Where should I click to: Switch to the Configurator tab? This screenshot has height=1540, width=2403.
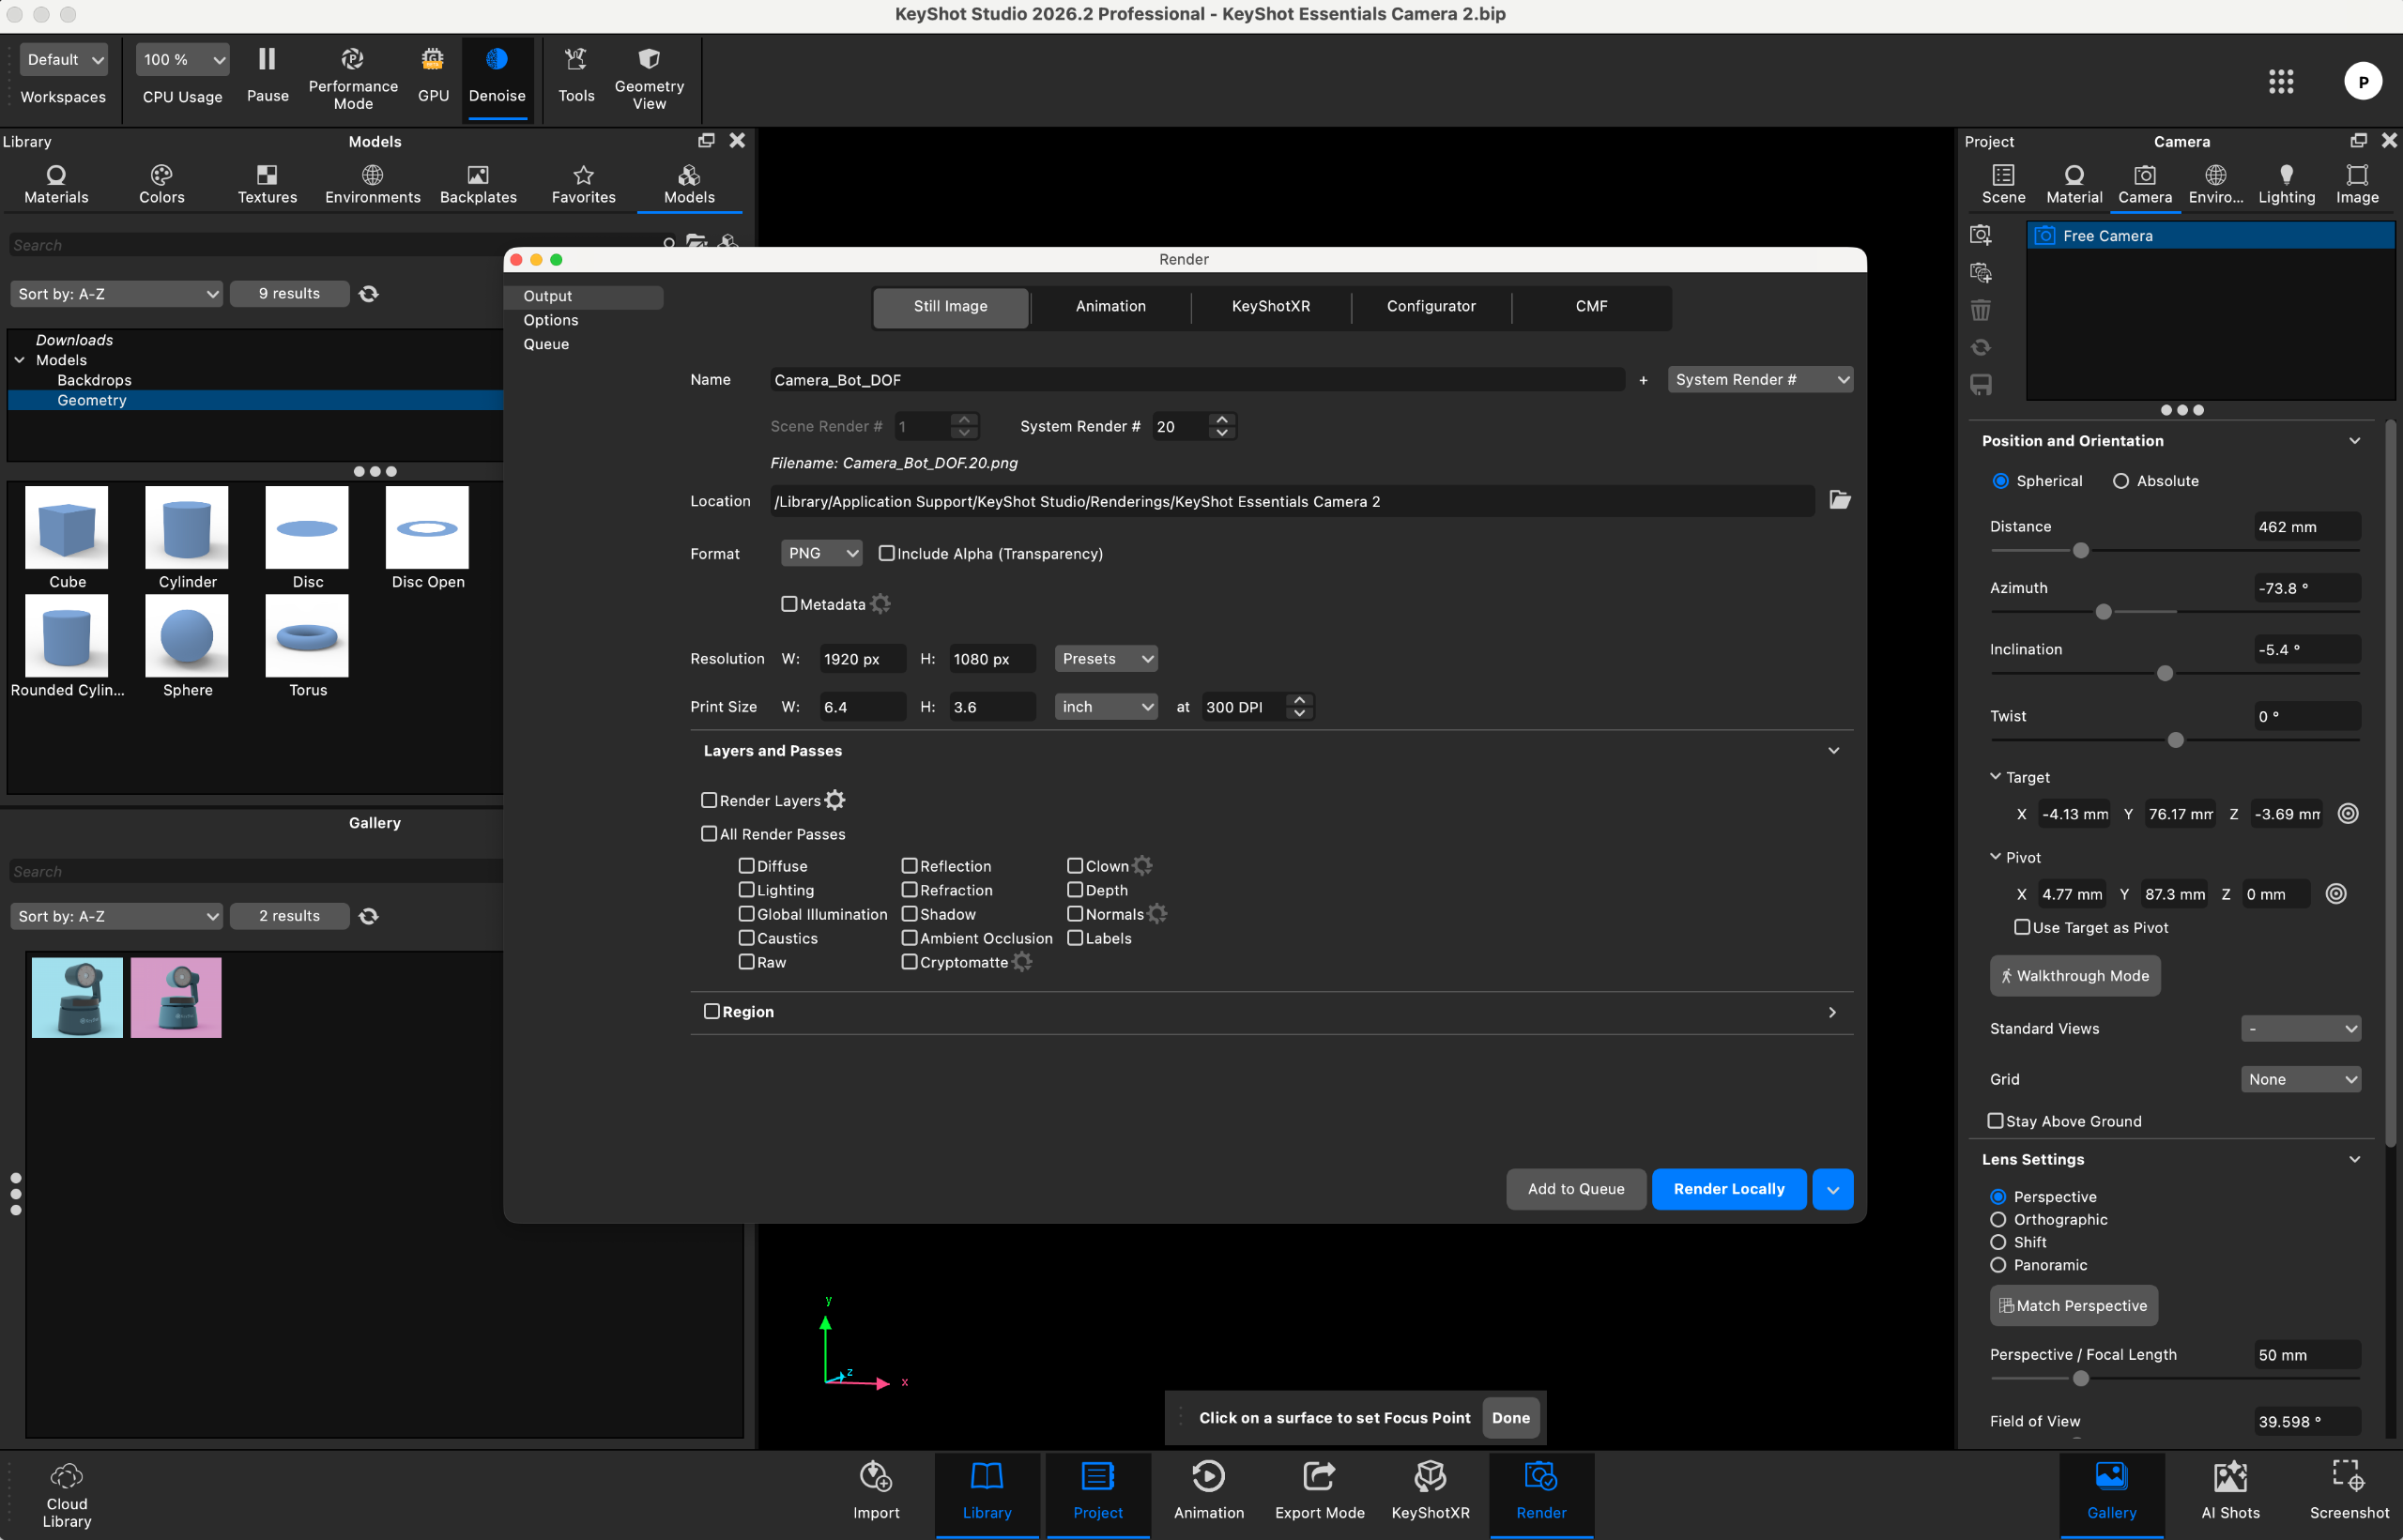1430,306
